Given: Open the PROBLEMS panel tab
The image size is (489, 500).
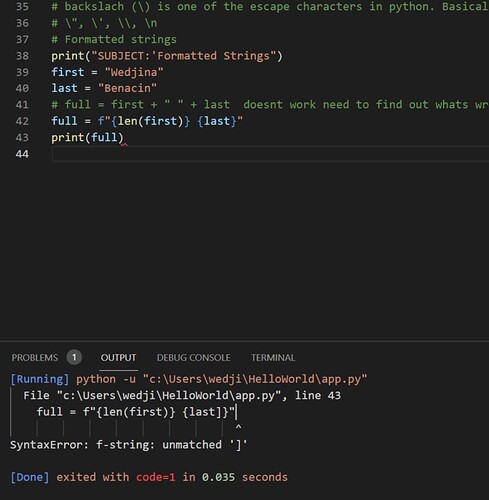Looking at the screenshot, I should click(35, 358).
